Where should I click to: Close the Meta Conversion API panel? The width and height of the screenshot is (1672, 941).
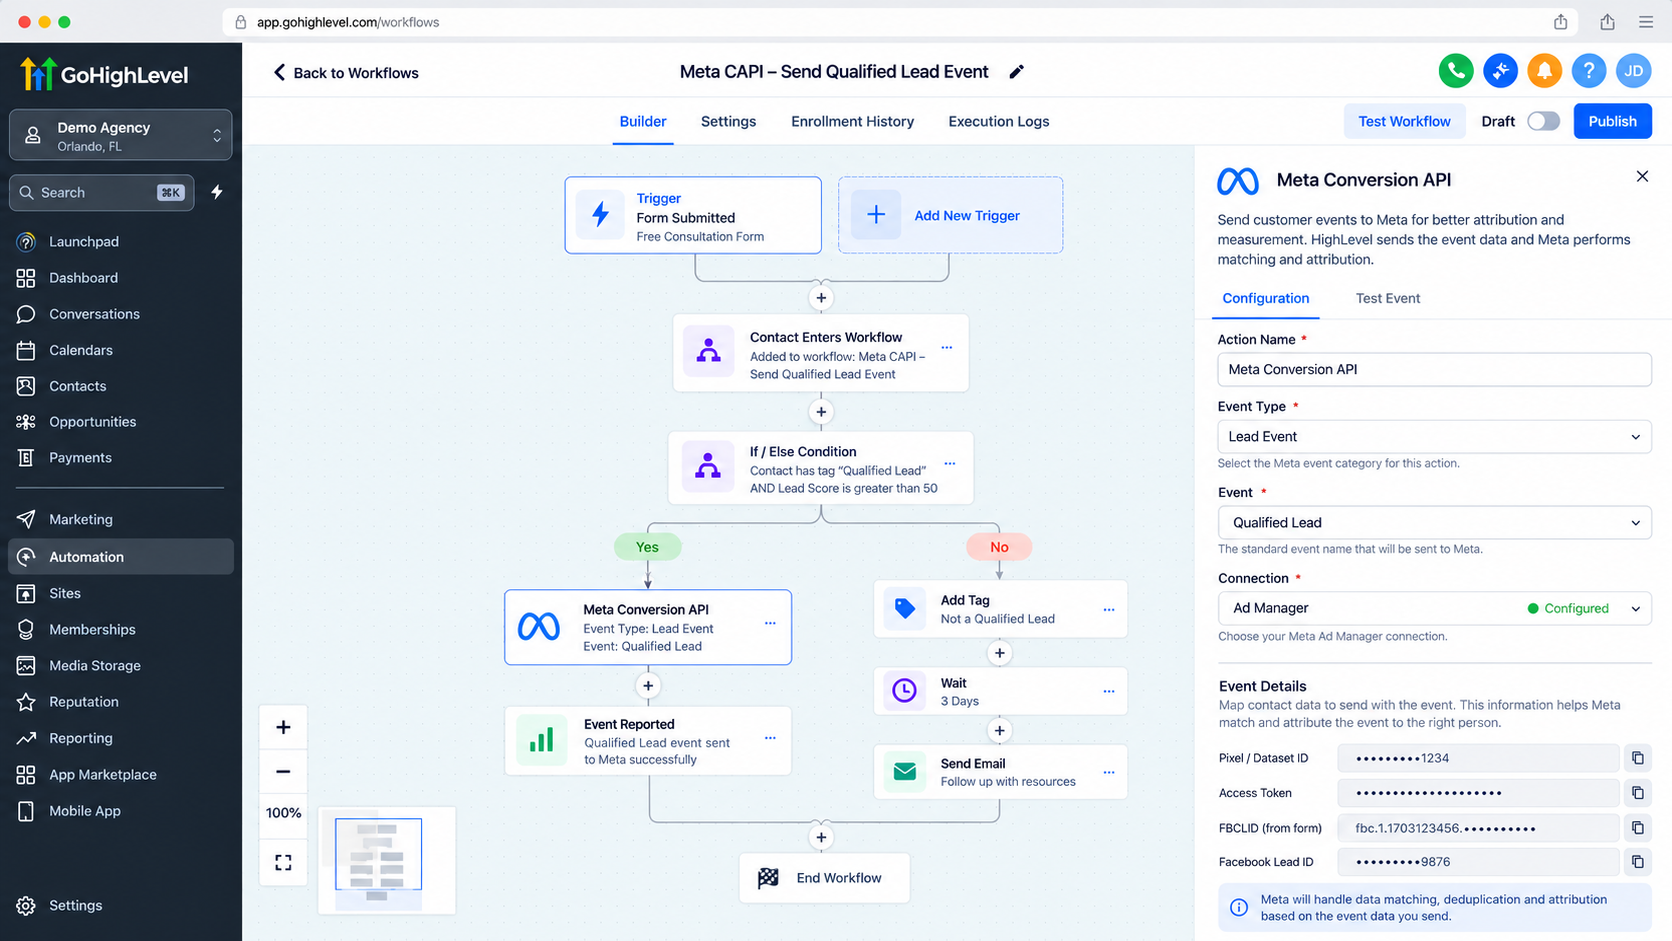pyautogui.click(x=1642, y=176)
